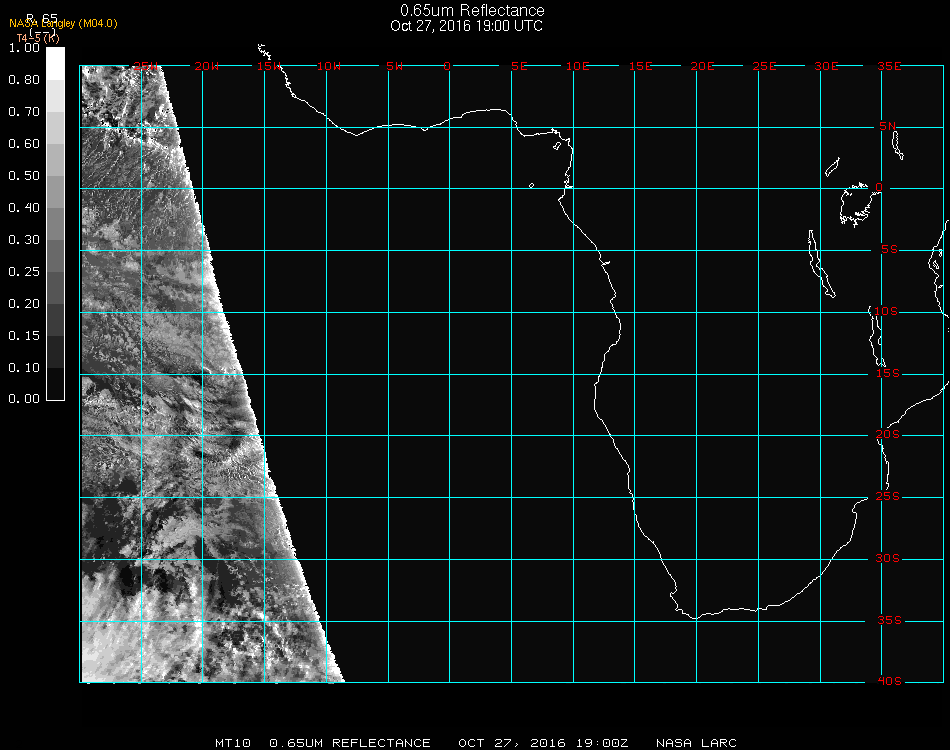
Task: Click the 0.70 color bar label
Action: point(24,112)
